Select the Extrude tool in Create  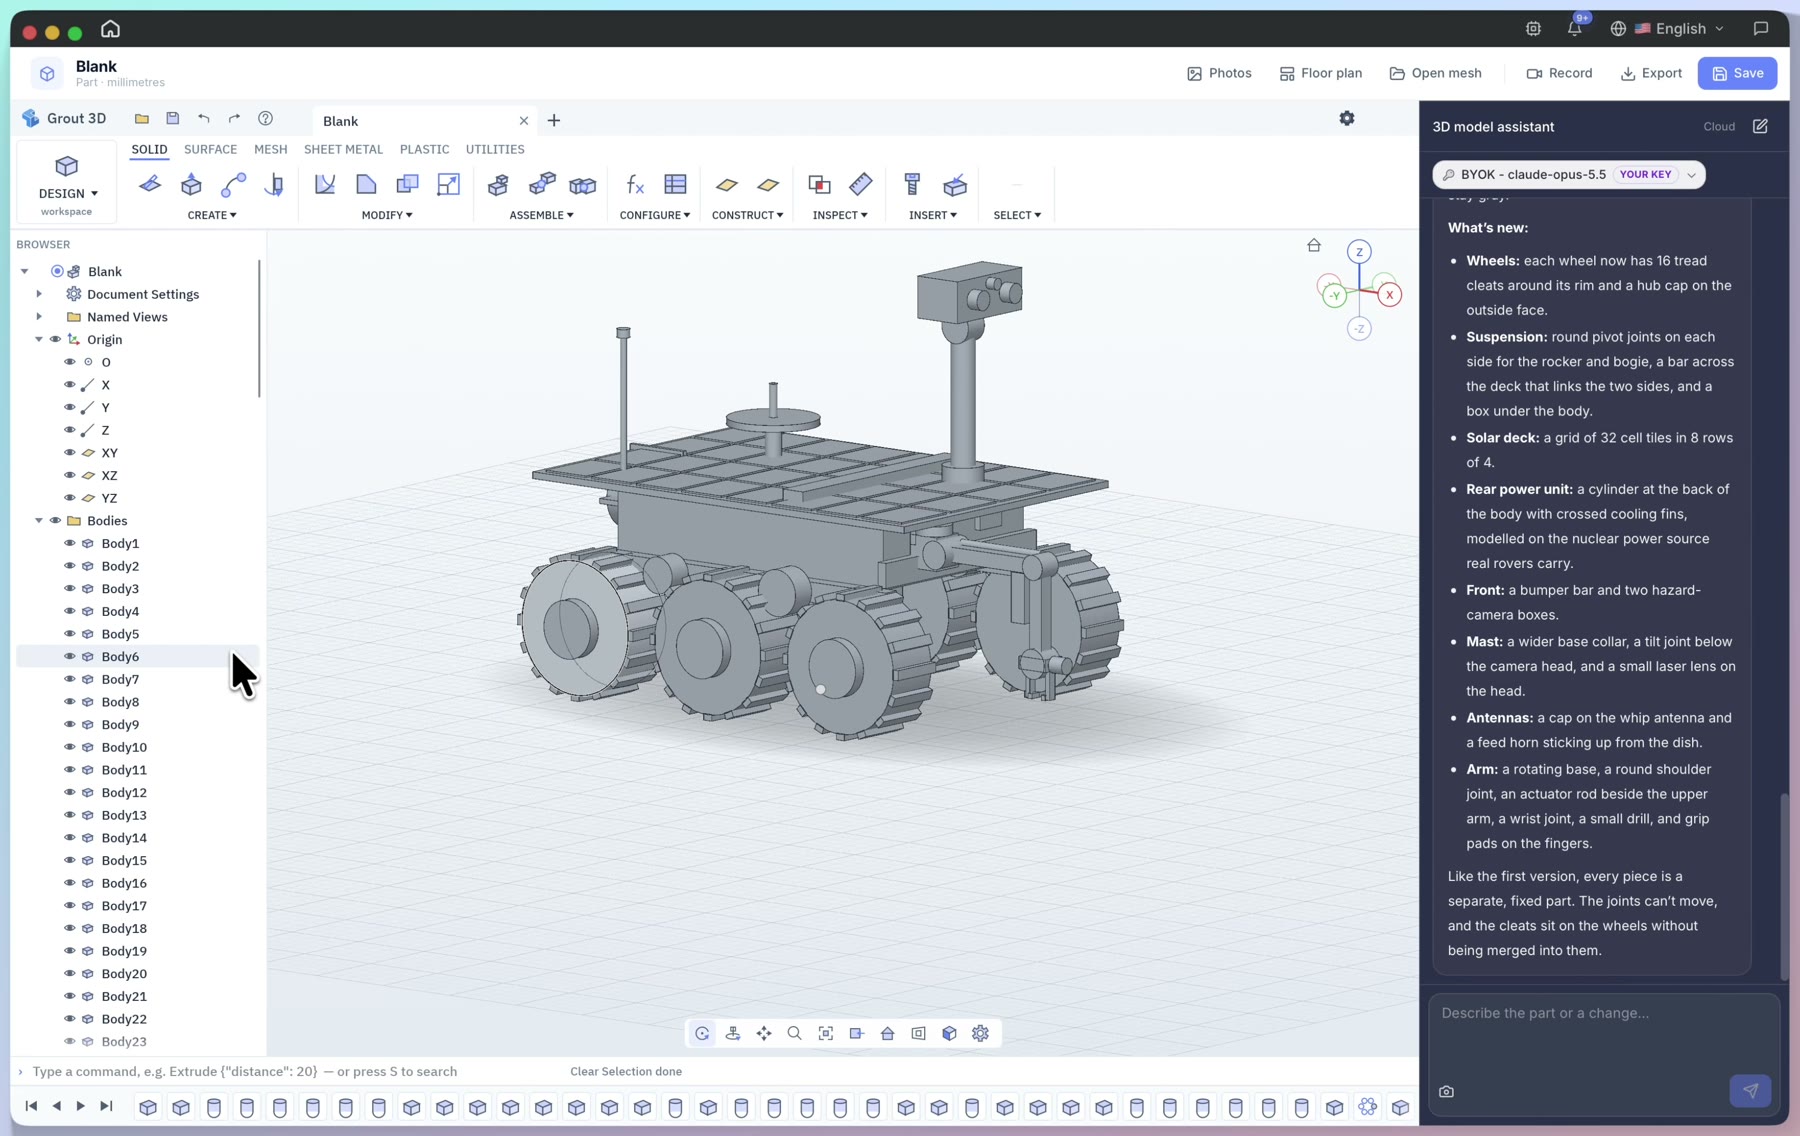click(x=191, y=184)
